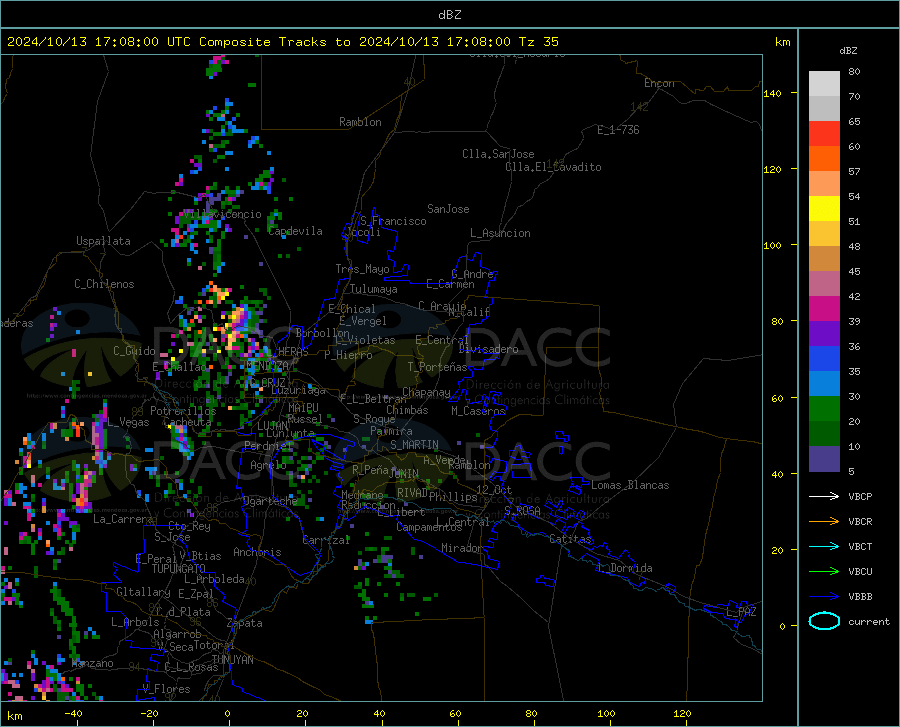Screen dimensions: 900x727
Task: Click the 'Chapanay' map label
Action: (426, 392)
